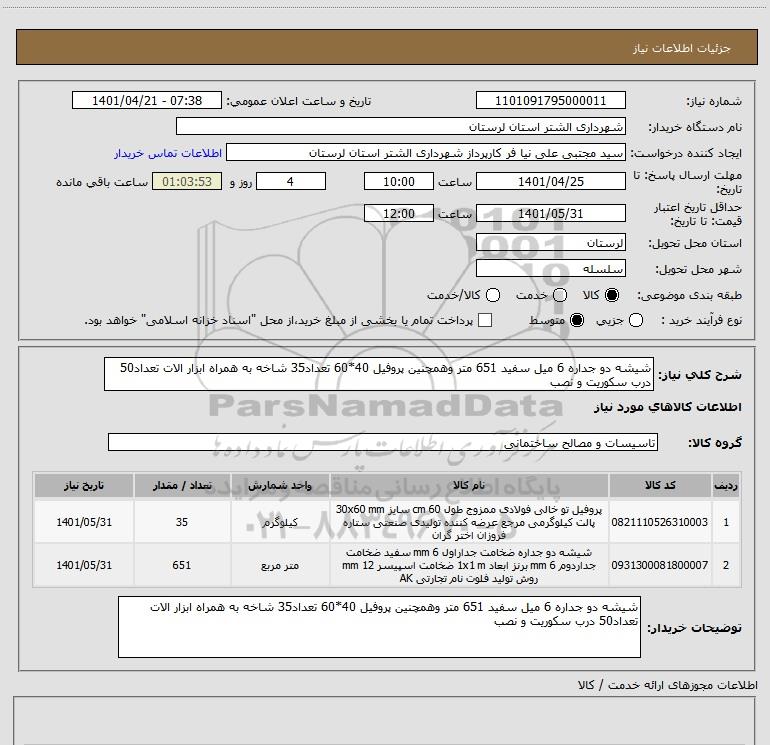Click the need date 1401/05/31 in row 1

coord(84,522)
